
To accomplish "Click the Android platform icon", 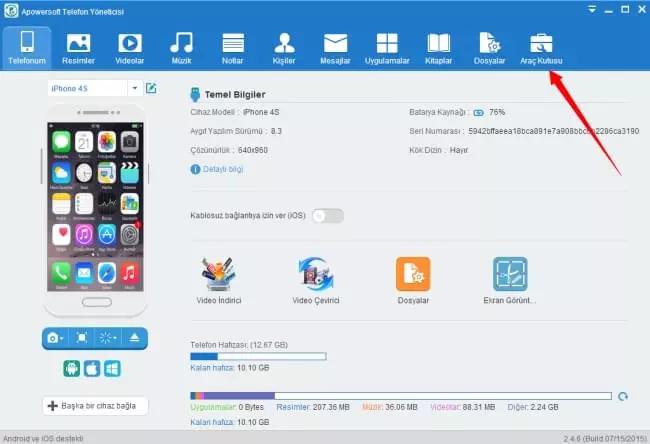I will [72, 368].
